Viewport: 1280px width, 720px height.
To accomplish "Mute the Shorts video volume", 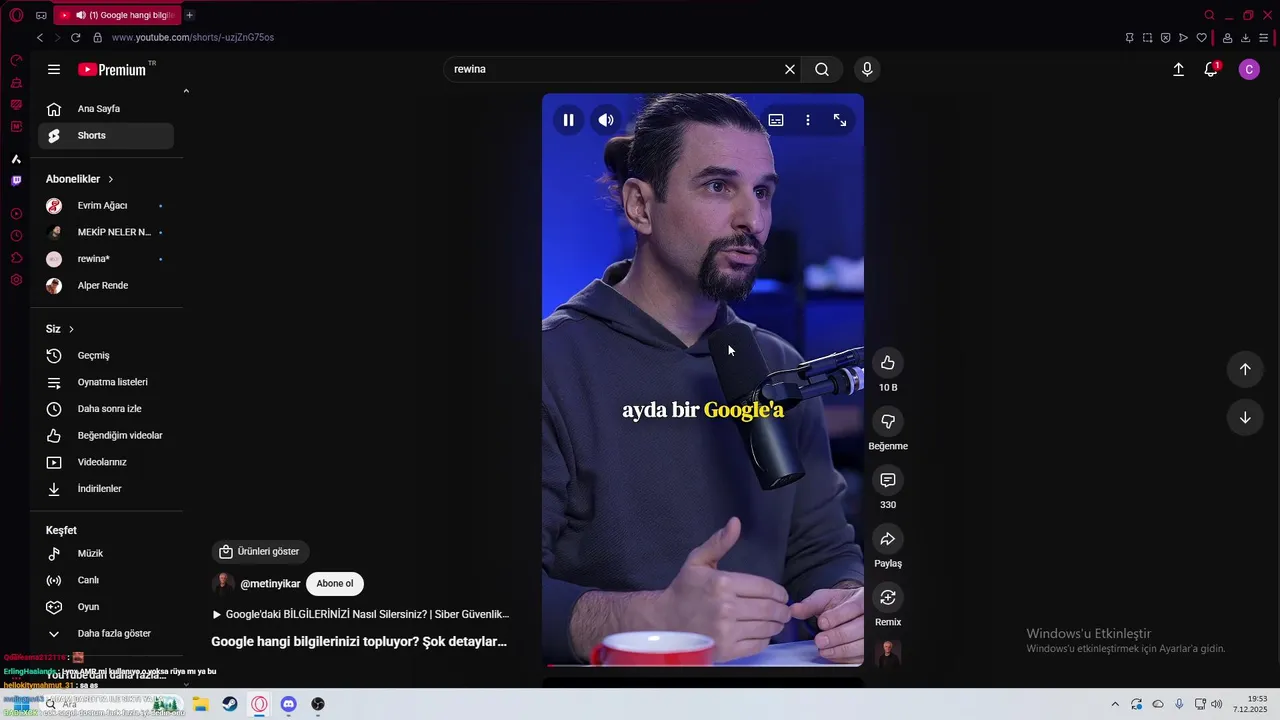I will pyautogui.click(x=606, y=120).
